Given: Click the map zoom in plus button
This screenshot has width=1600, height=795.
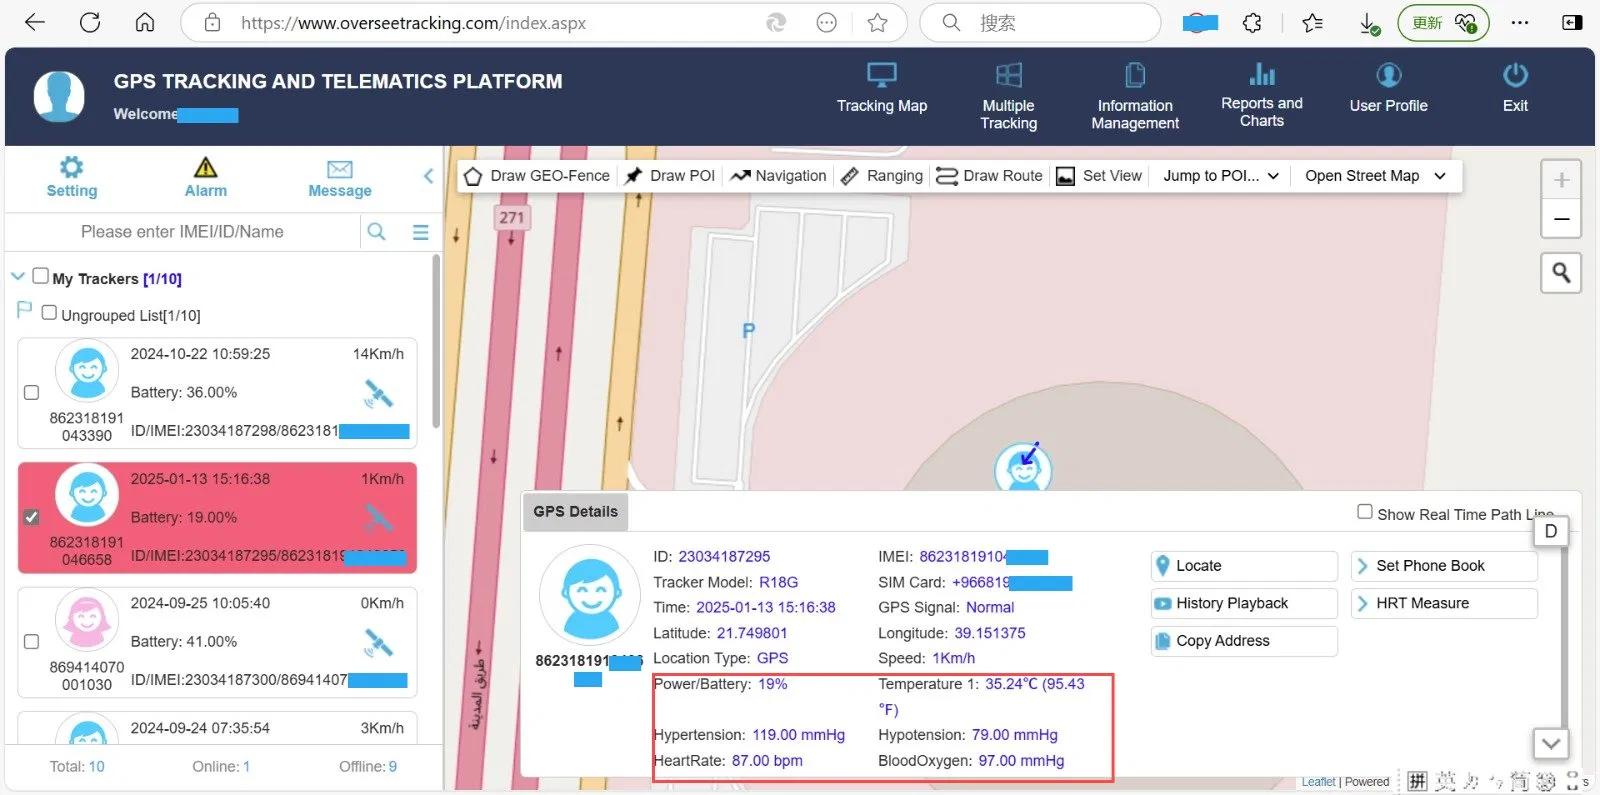Looking at the screenshot, I should [1561, 181].
